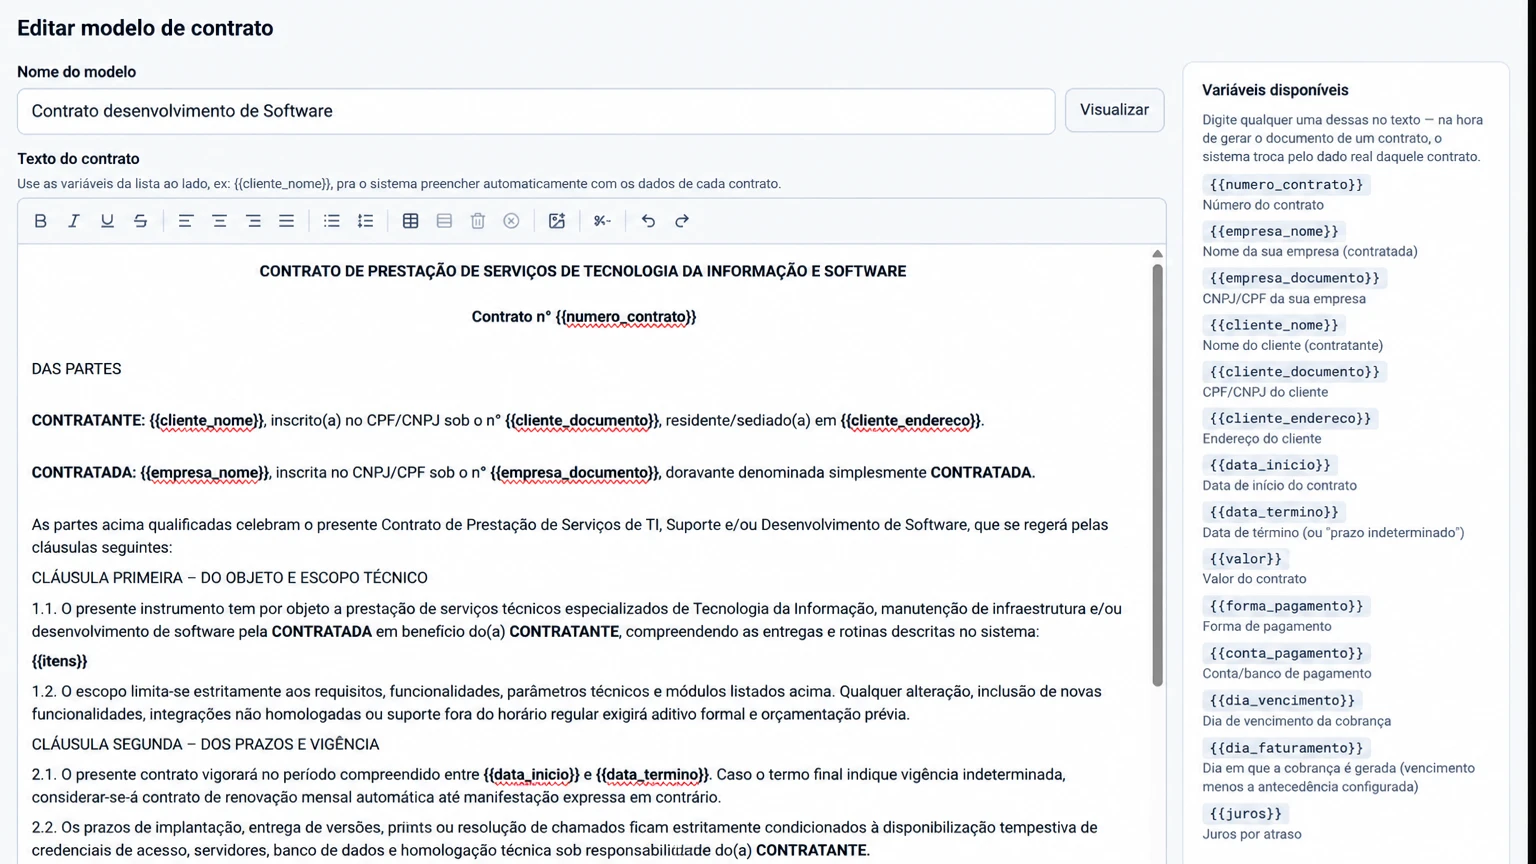Toggle bold formatting
This screenshot has width=1536, height=864.
point(40,221)
